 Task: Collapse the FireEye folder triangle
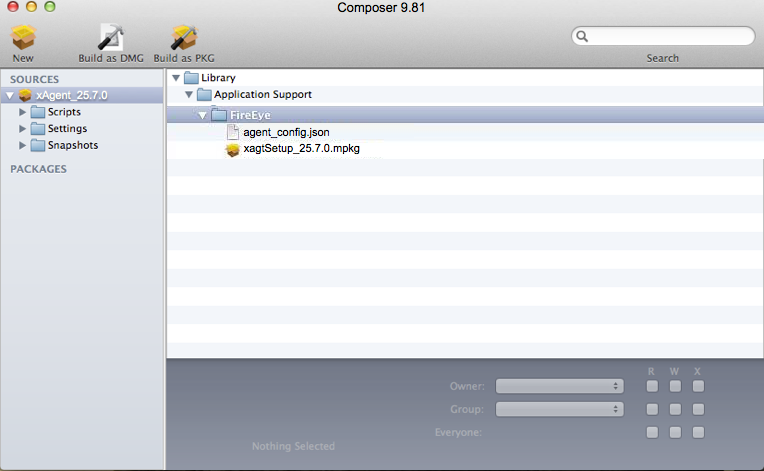pos(202,115)
